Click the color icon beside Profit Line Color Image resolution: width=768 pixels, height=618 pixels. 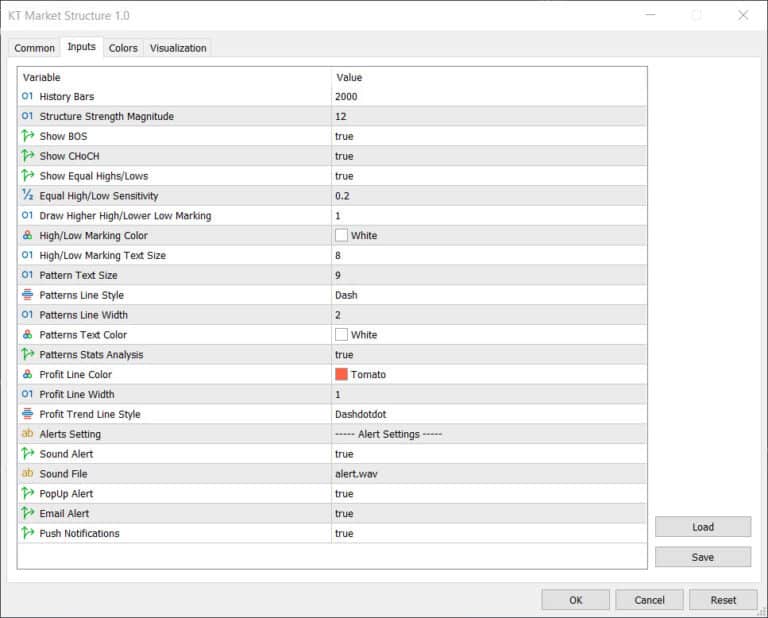click(x=27, y=374)
